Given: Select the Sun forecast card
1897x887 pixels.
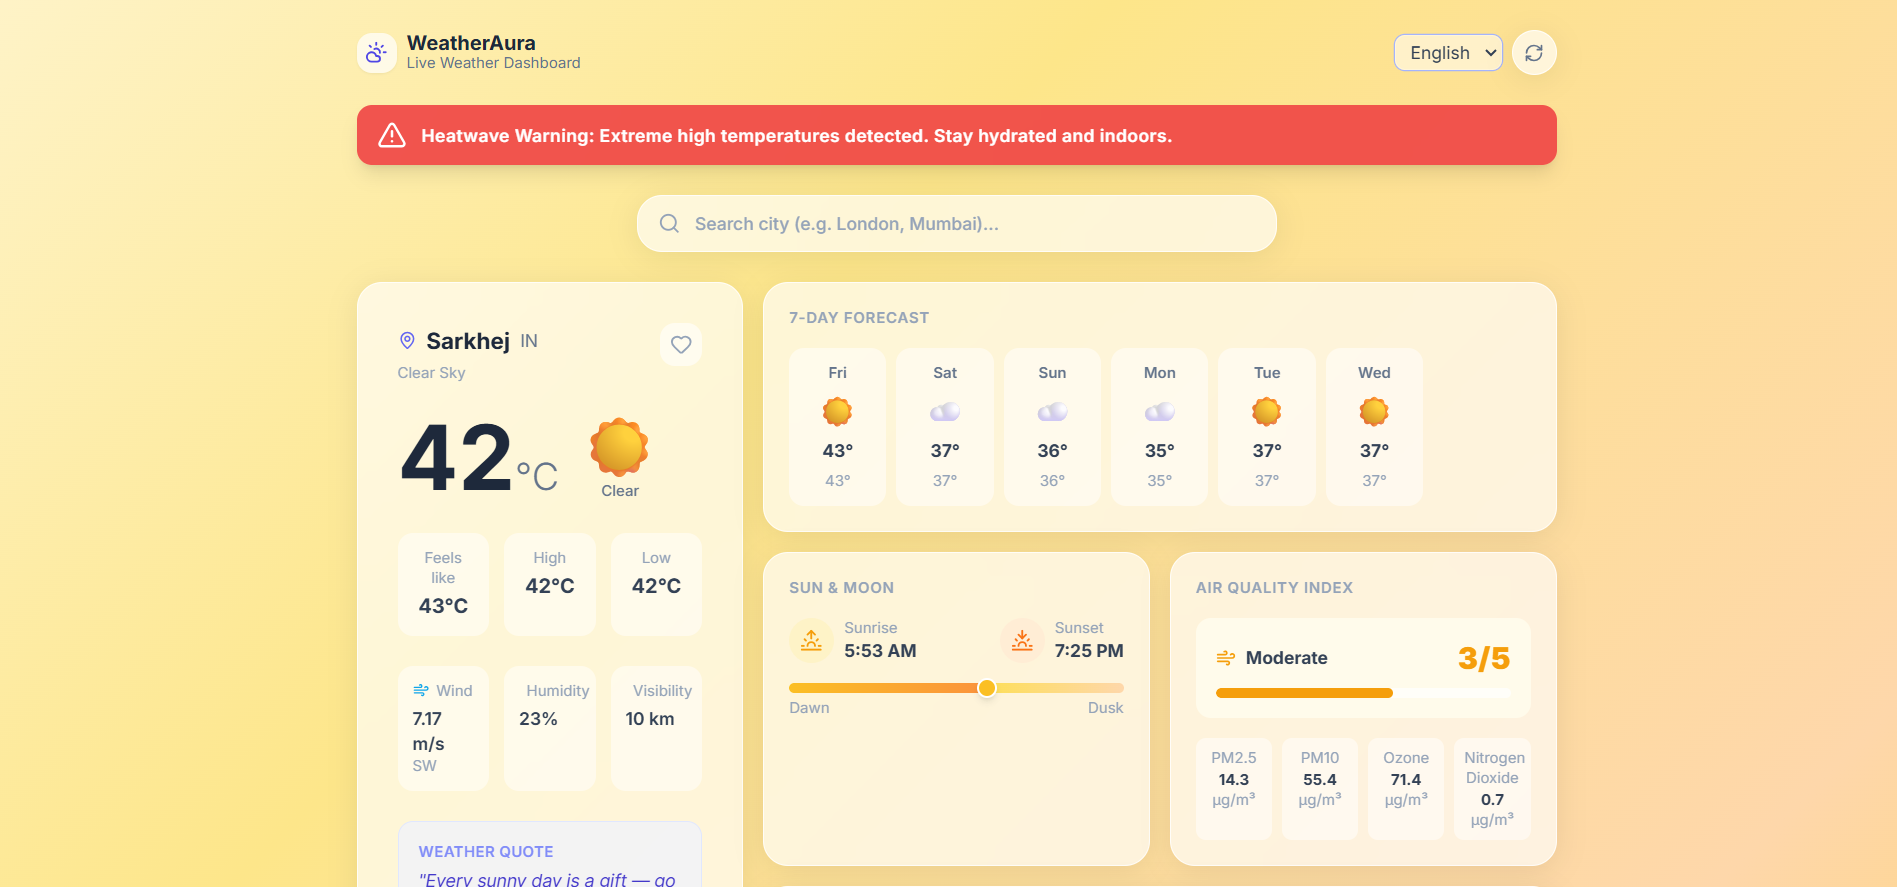Looking at the screenshot, I should [1052, 426].
